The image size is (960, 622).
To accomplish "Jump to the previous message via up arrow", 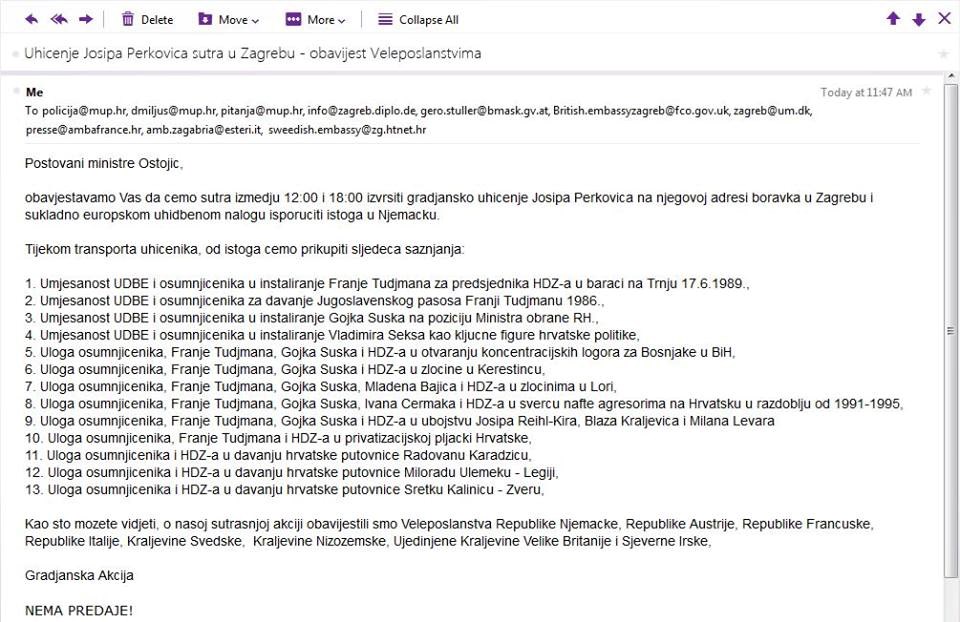I will [893, 17].
